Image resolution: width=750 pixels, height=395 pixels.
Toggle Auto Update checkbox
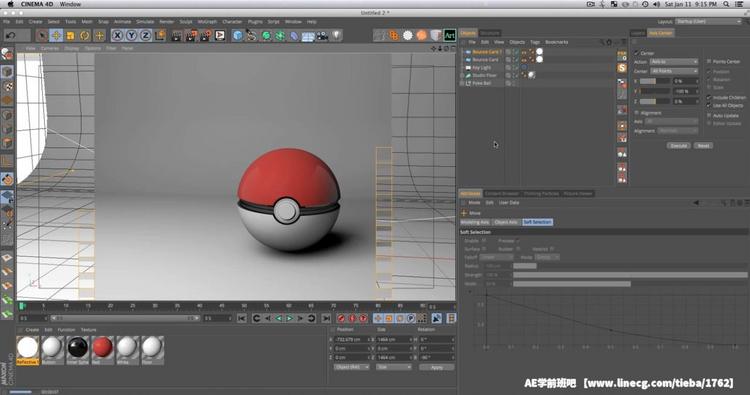[x=709, y=116]
